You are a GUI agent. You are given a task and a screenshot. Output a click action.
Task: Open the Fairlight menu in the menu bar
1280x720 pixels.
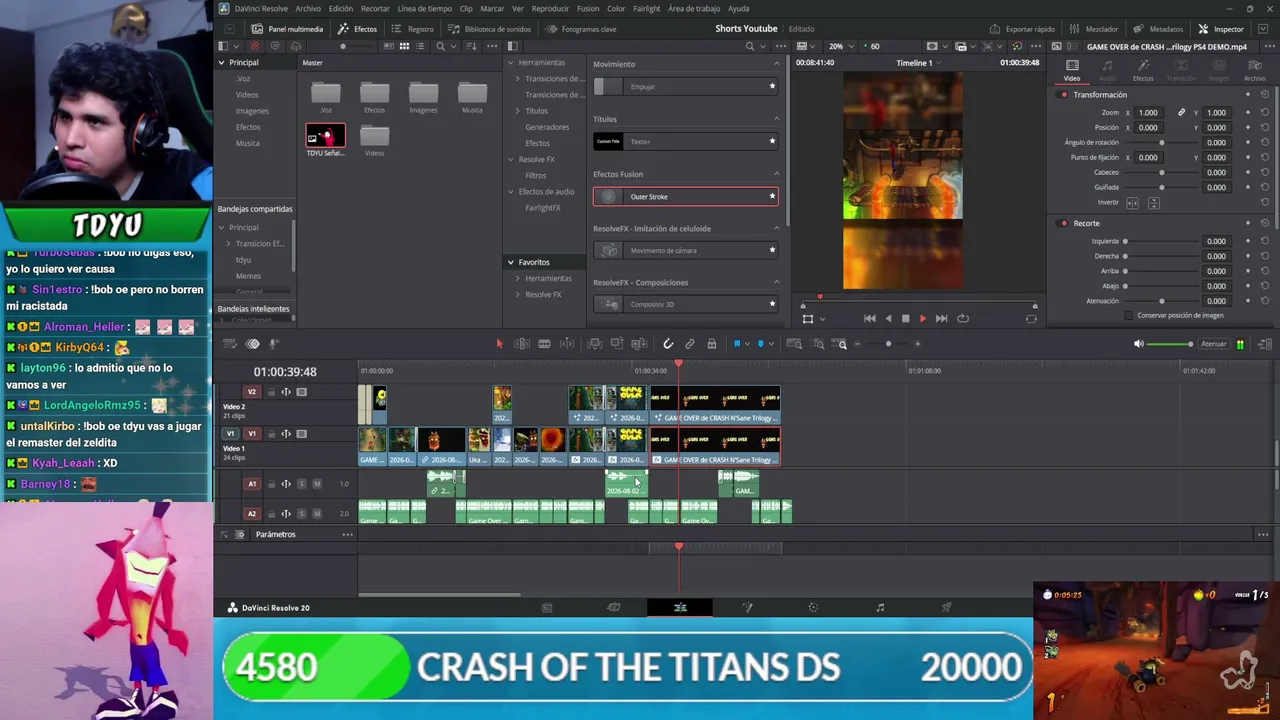[647, 8]
